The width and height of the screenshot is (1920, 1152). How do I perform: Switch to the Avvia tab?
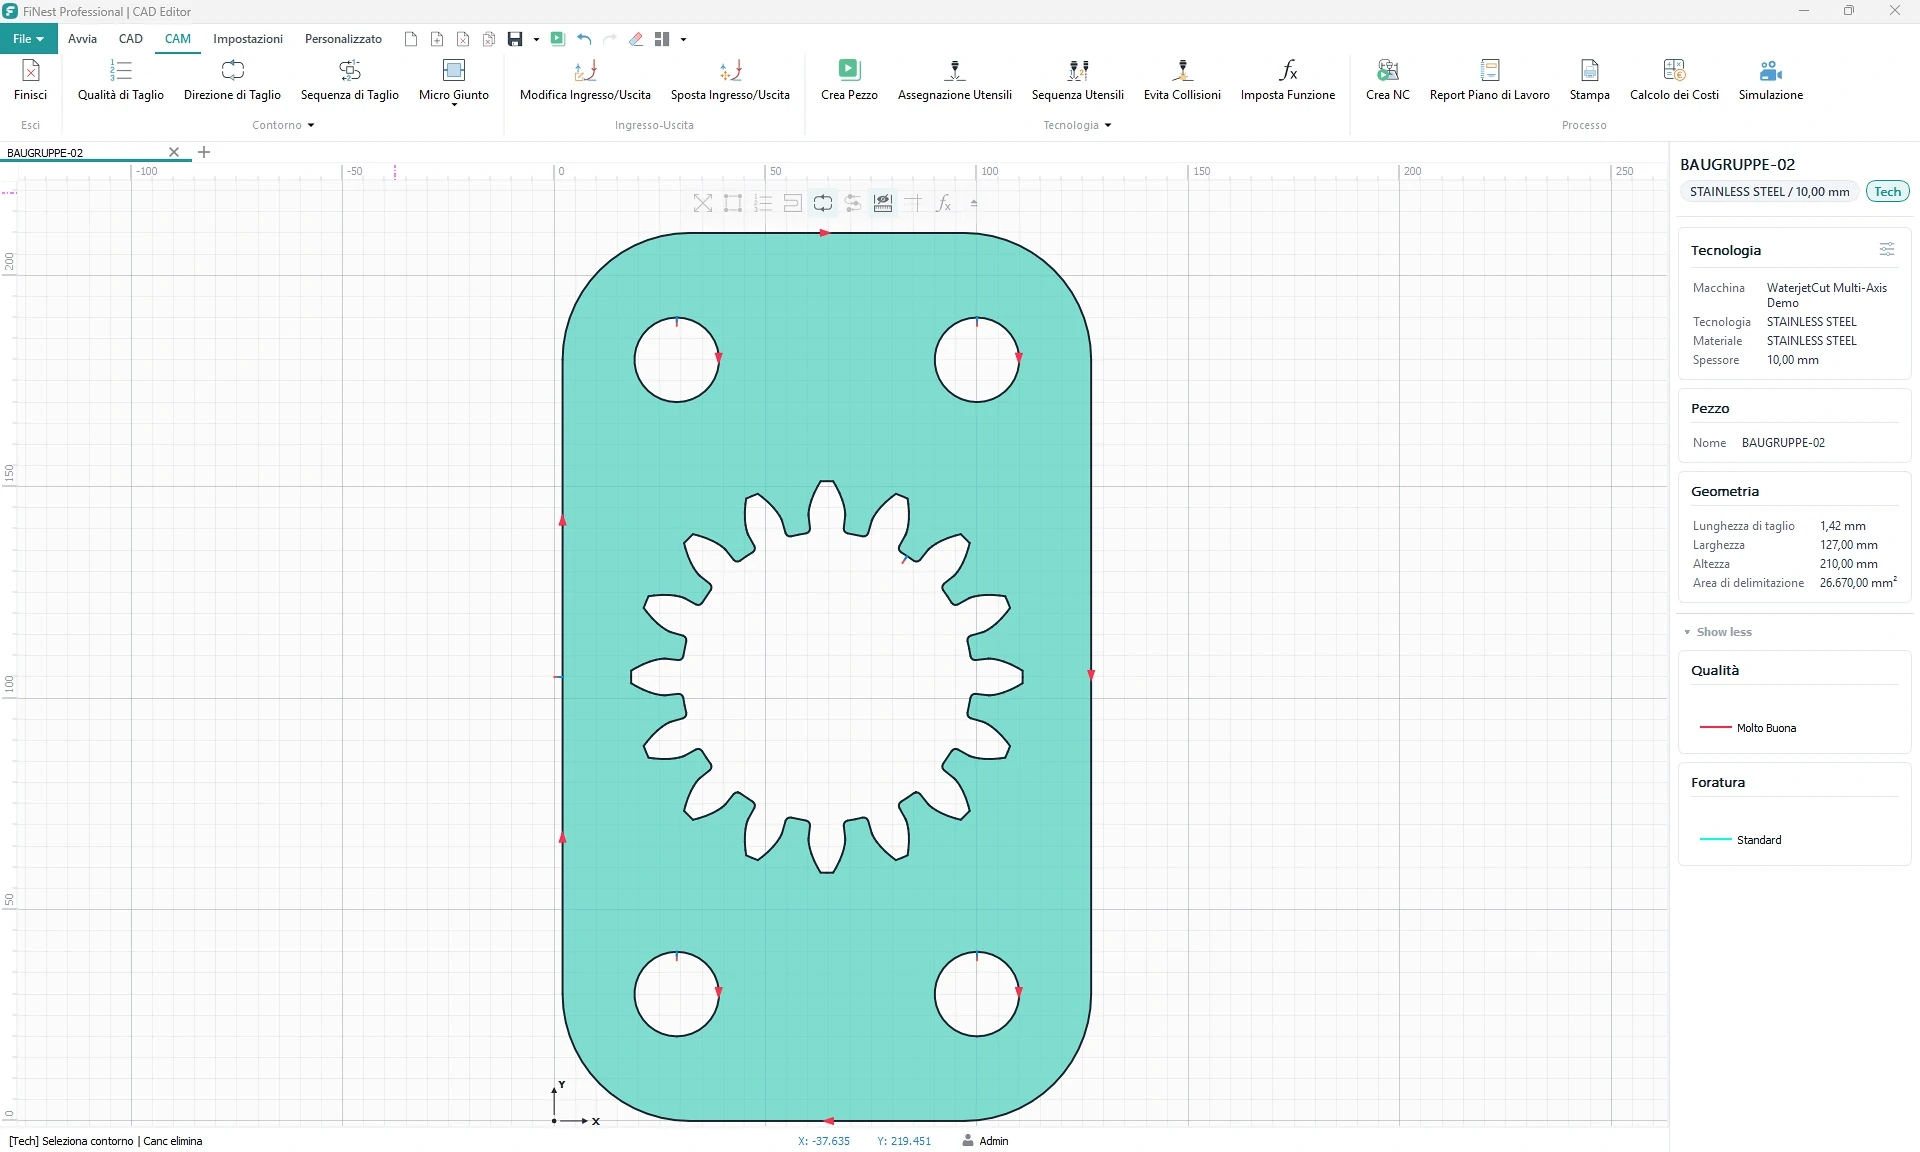tap(82, 39)
